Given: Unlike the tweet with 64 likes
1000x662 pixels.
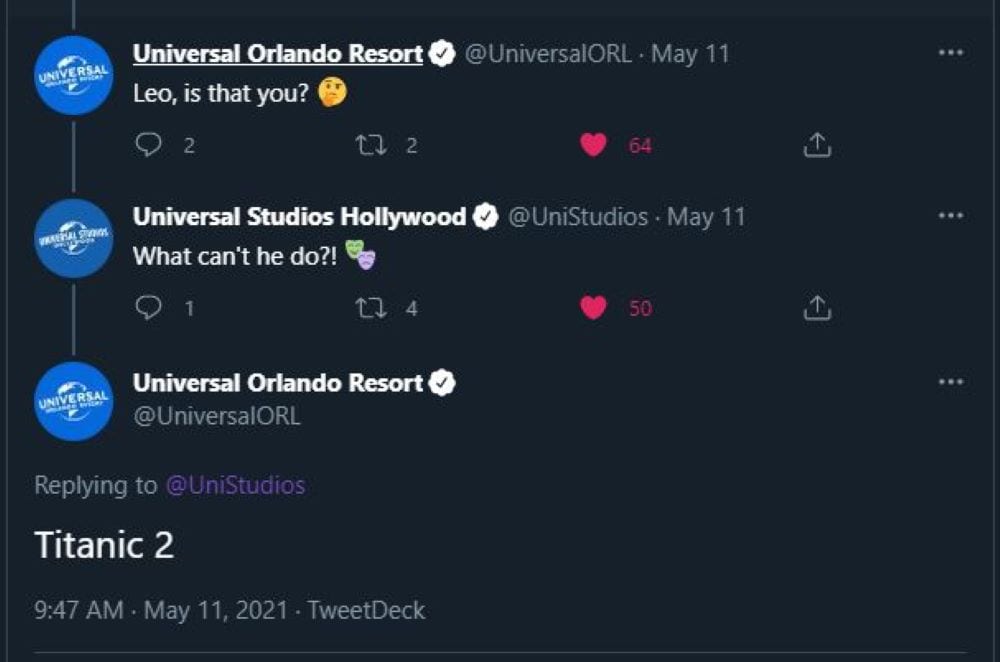Looking at the screenshot, I should [x=593, y=145].
